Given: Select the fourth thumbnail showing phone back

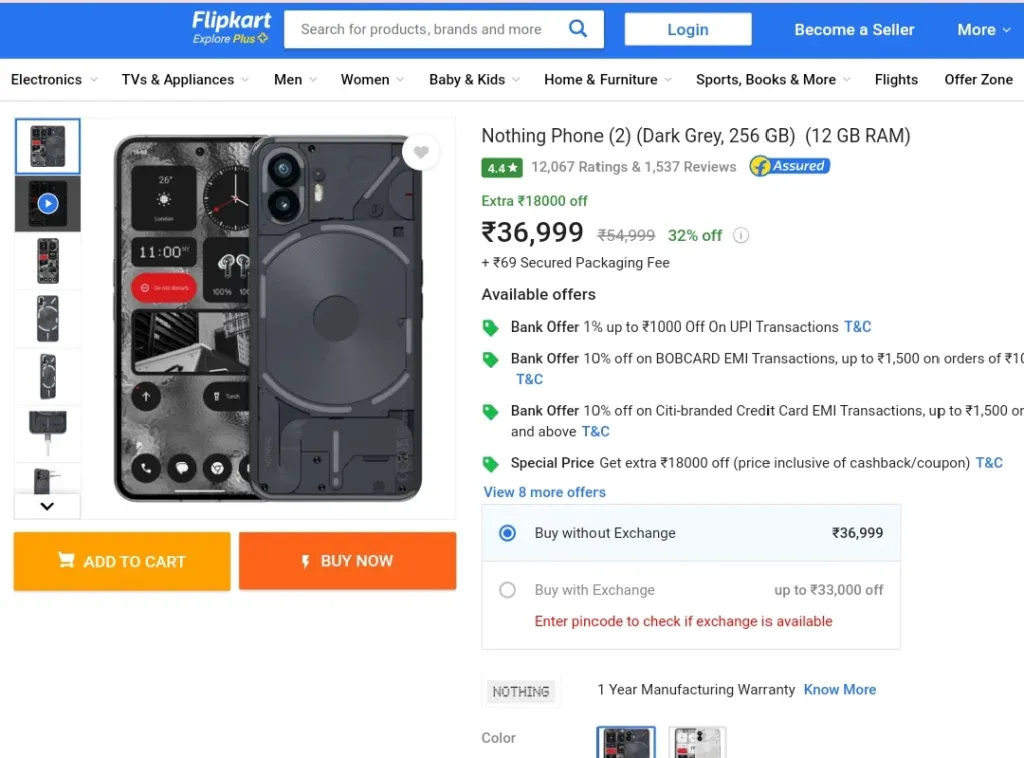Looking at the screenshot, I should click(48, 319).
